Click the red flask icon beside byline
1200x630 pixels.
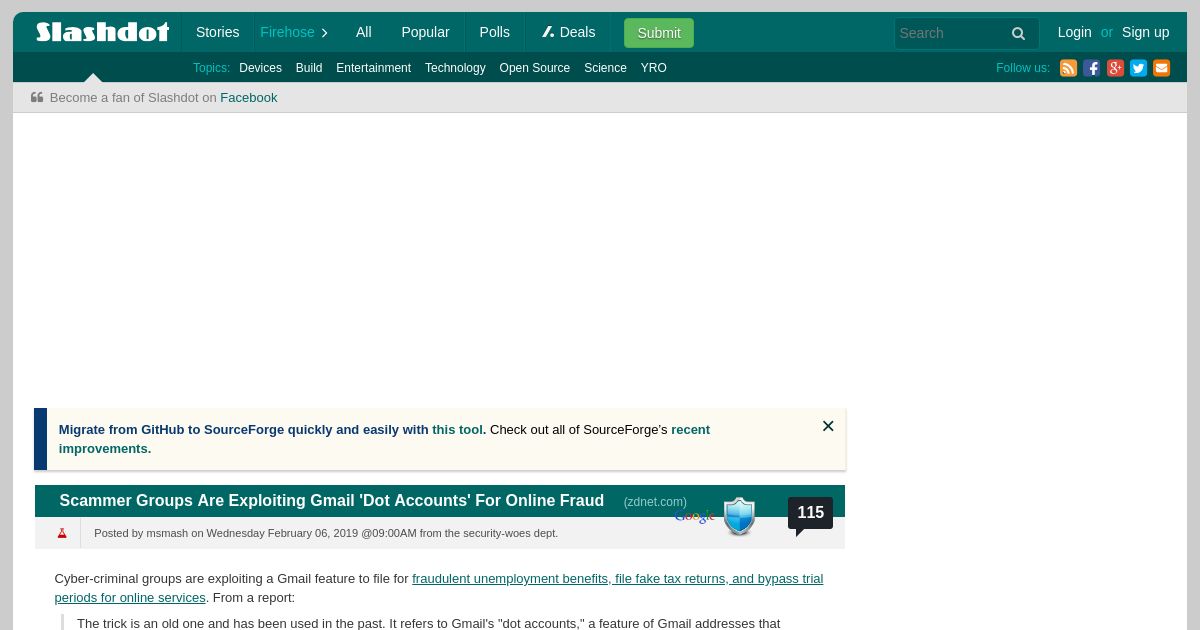click(x=62, y=533)
